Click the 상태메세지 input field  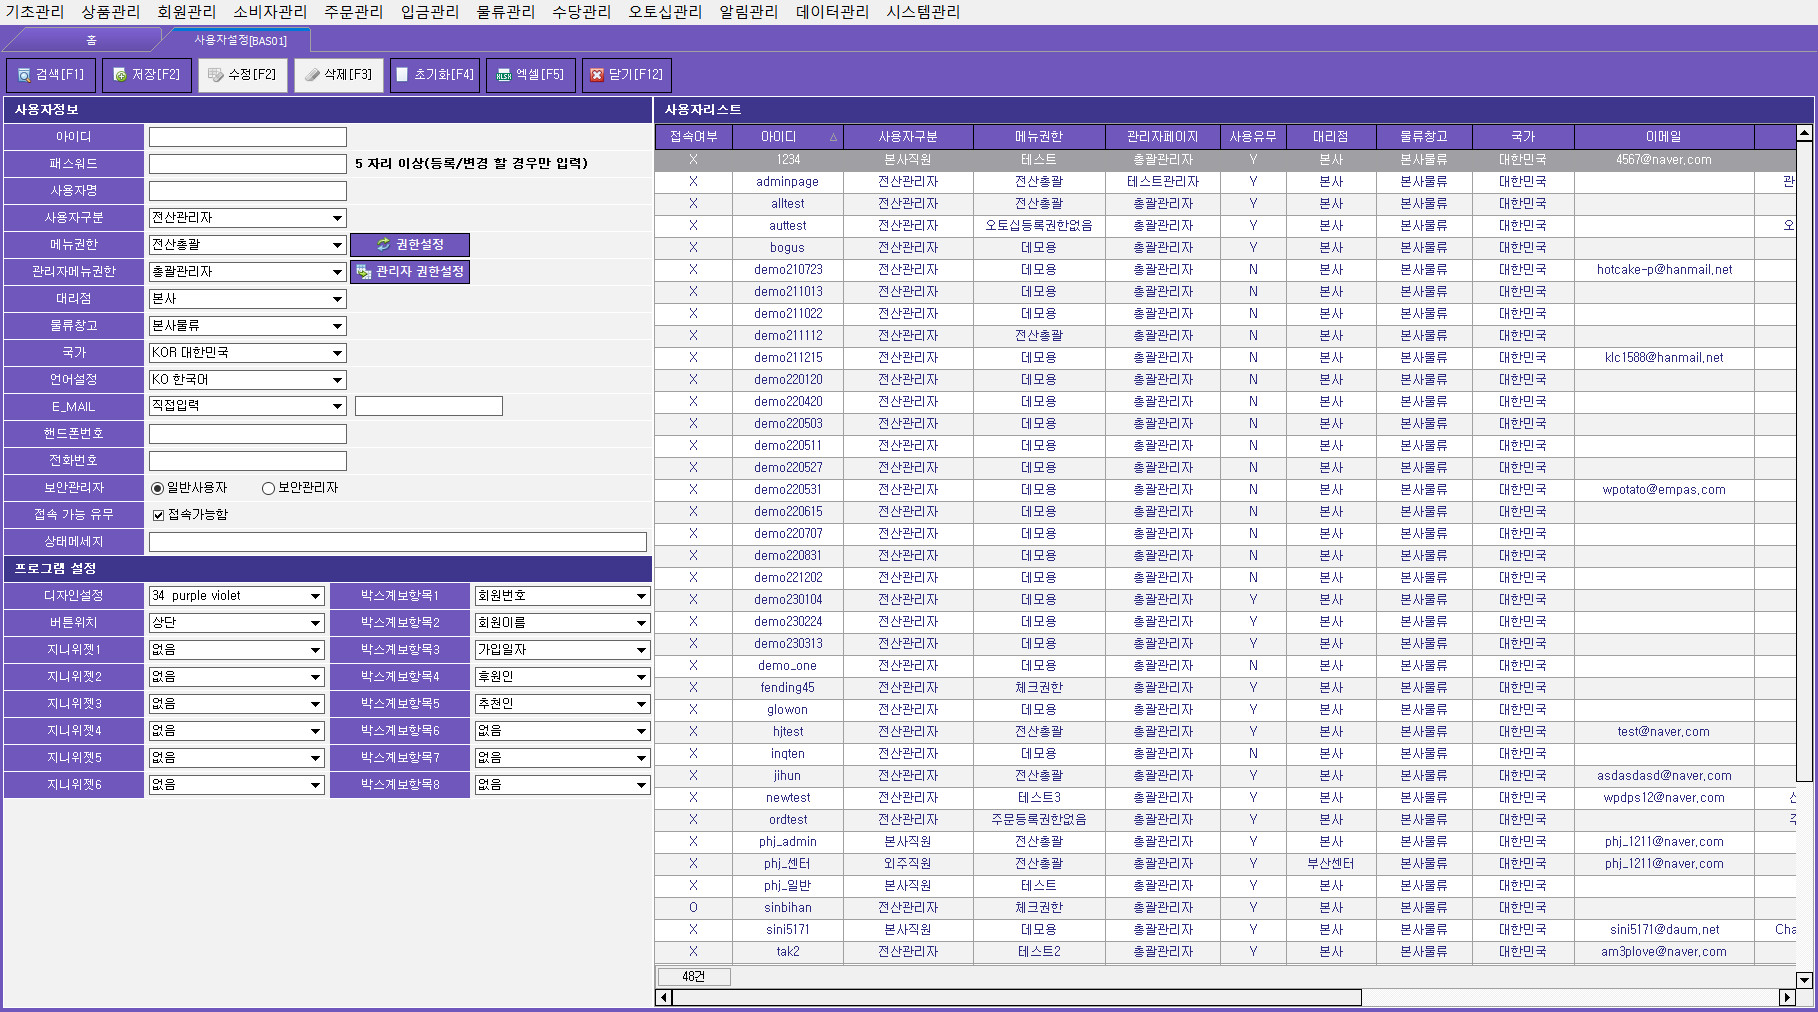coord(398,542)
